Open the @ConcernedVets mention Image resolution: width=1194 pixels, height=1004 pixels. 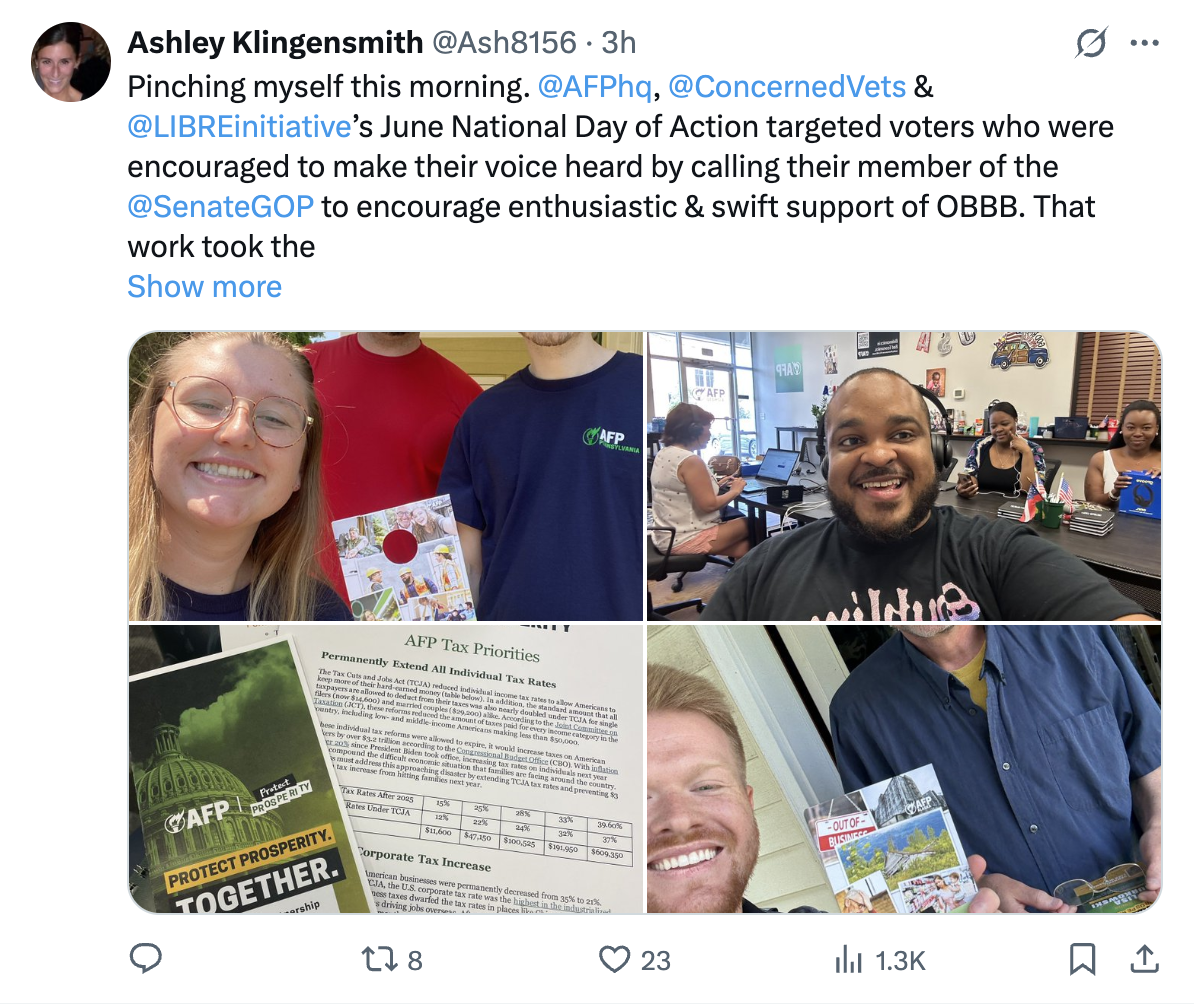tap(787, 87)
